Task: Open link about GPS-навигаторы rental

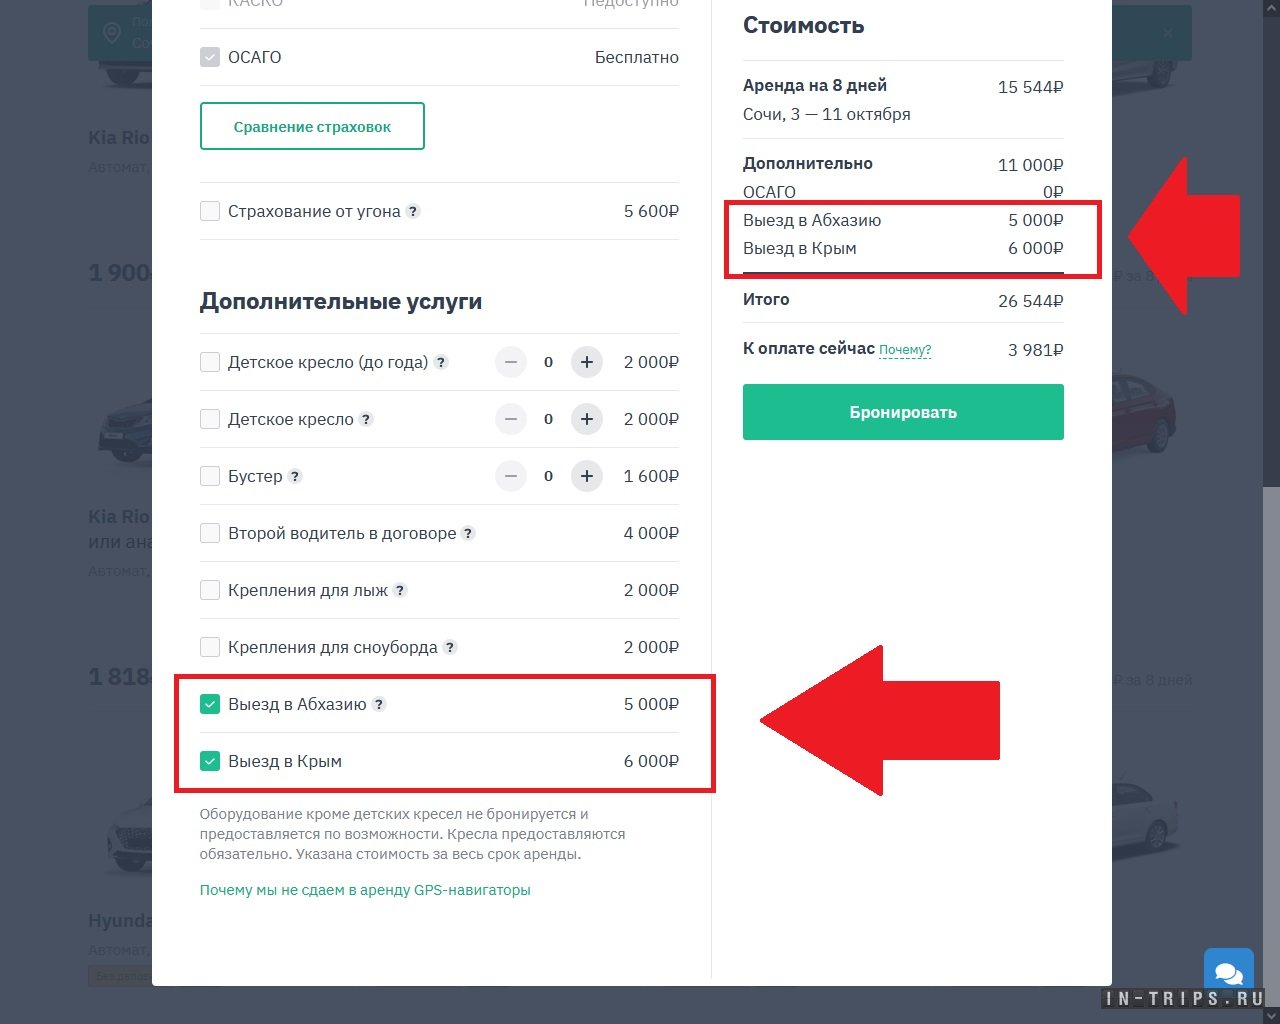Action: [x=365, y=890]
